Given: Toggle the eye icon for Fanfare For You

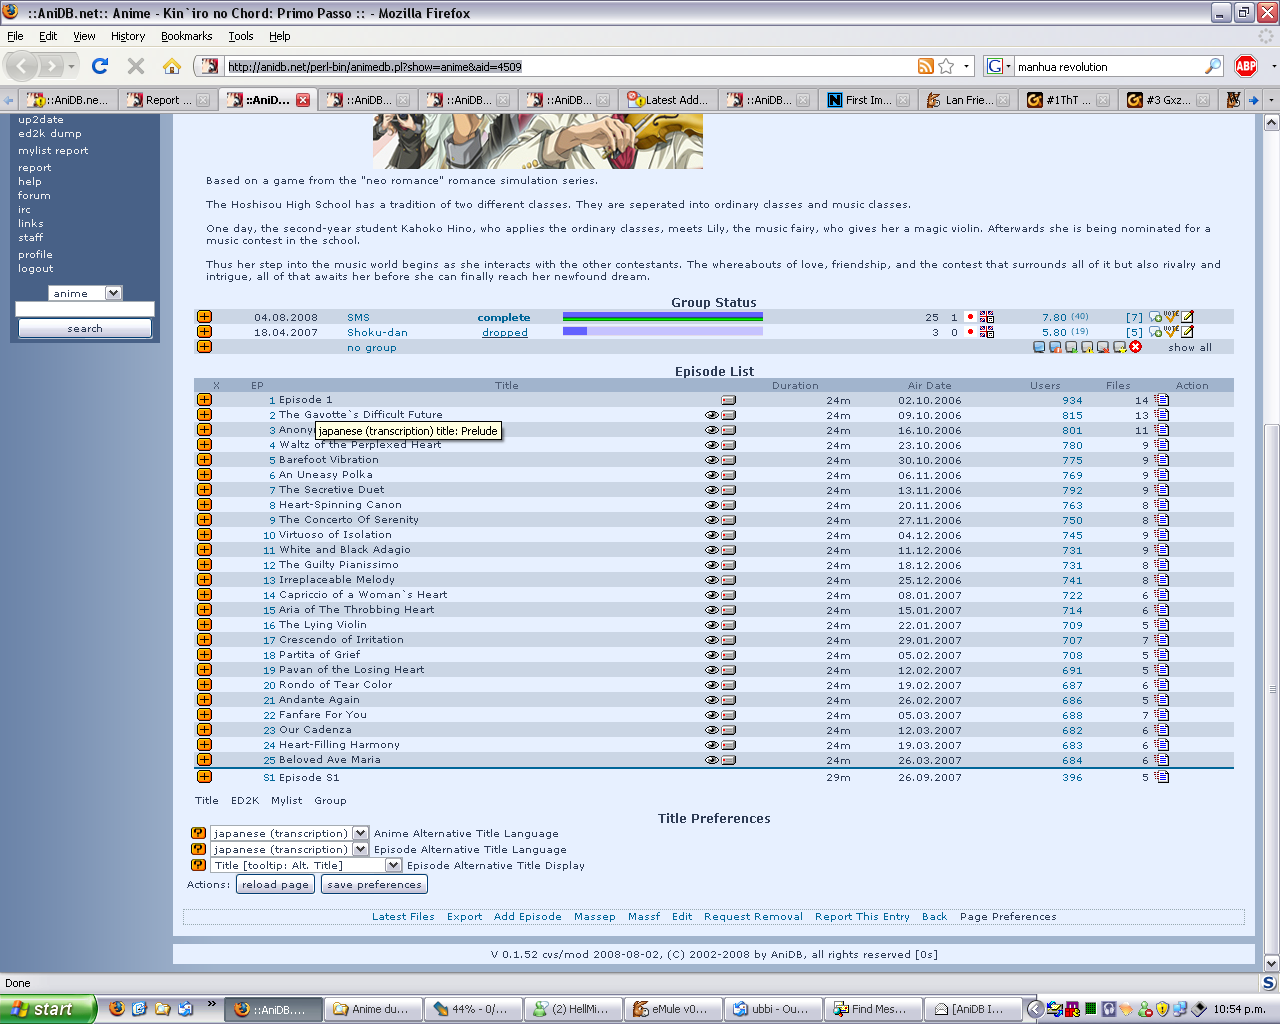Looking at the screenshot, I should [712, 715].
